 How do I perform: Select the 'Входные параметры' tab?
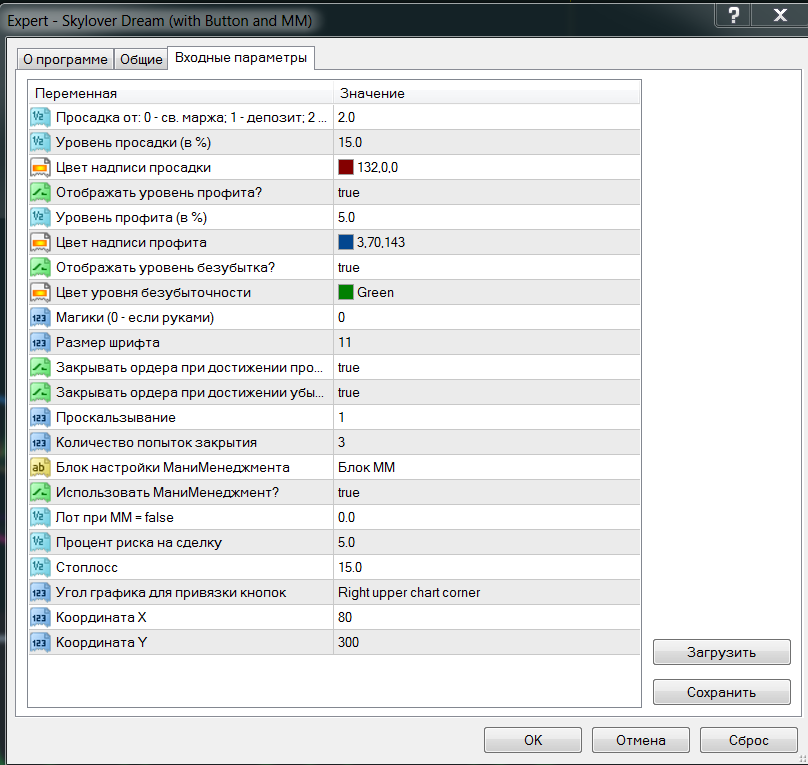click(x=241, y=58)
